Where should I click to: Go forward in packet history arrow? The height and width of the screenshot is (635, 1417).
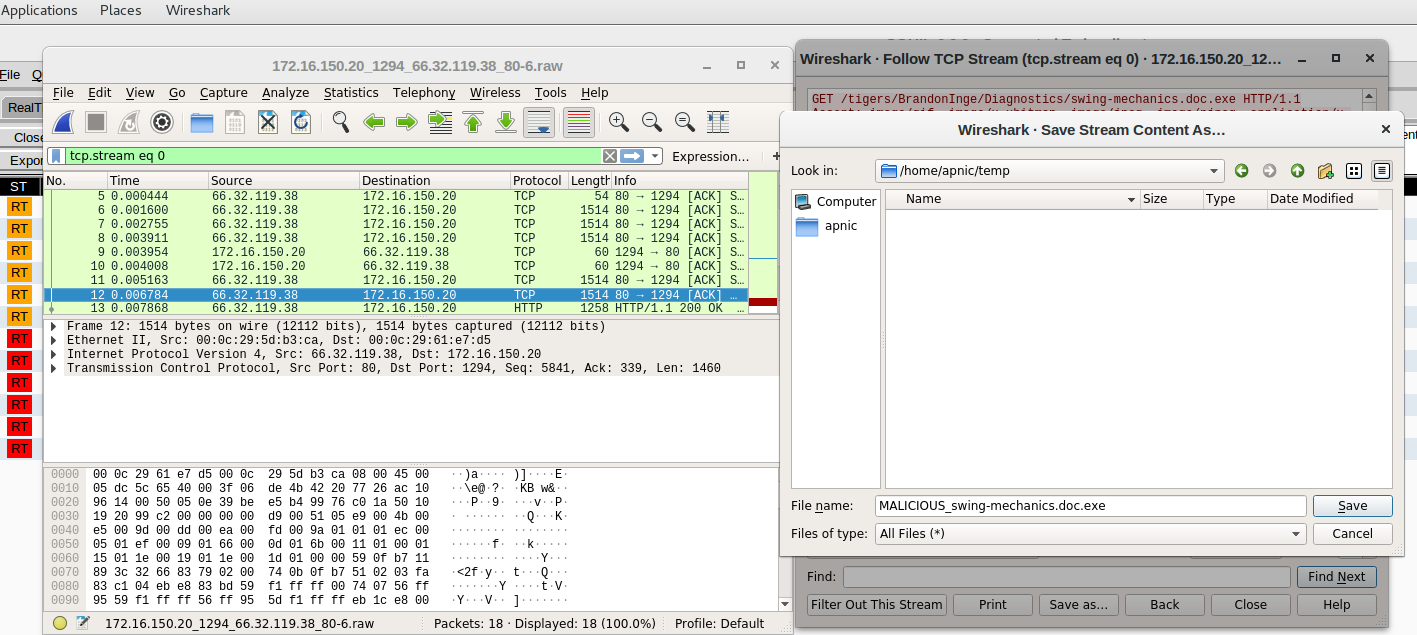click(x=407, y=122)
